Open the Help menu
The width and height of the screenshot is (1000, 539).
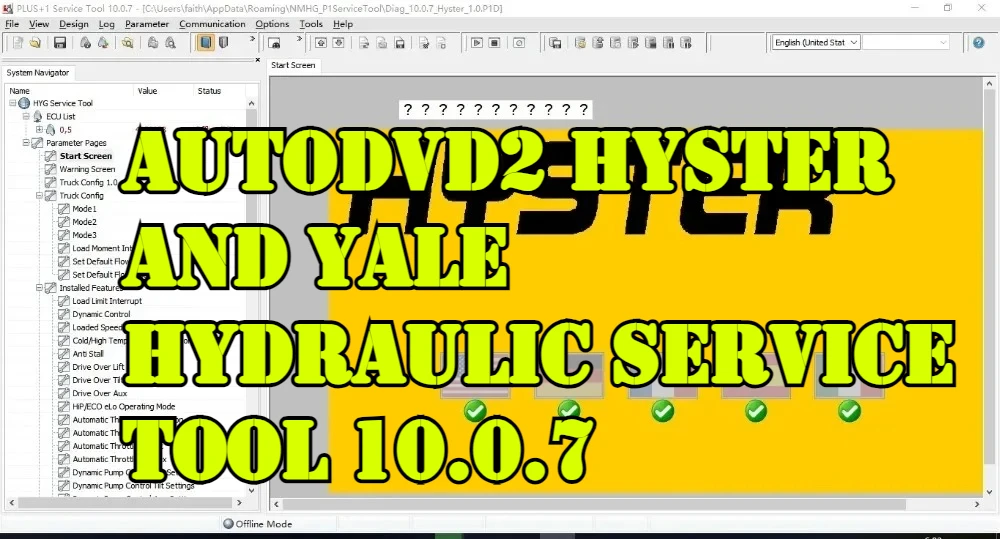tap(342, 24)
